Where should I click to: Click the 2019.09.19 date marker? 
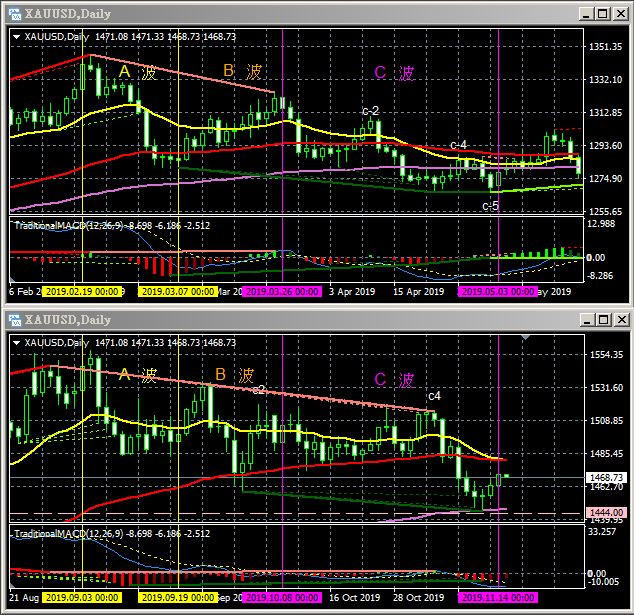177,597
